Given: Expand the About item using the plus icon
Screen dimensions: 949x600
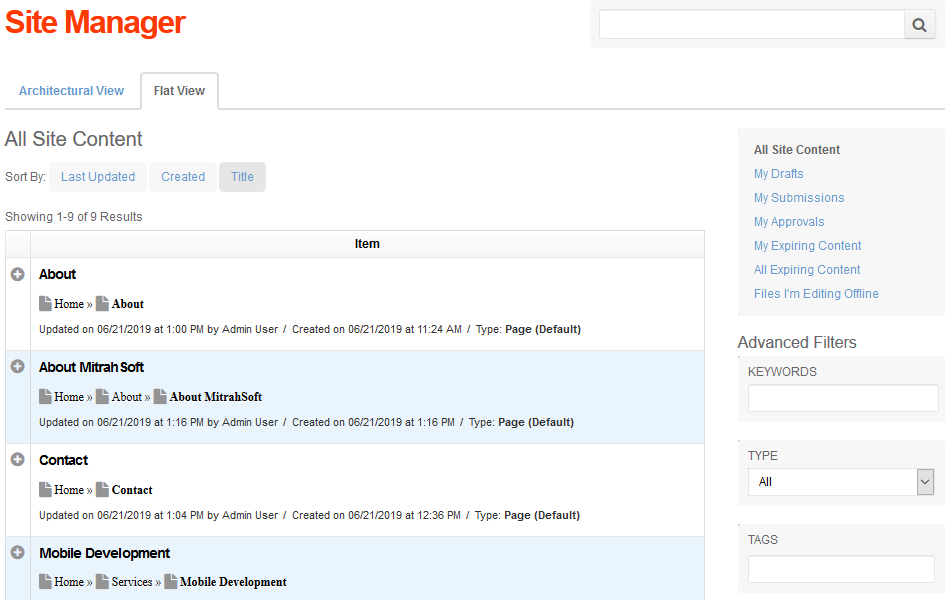Looking at the screenshot, I should 16,273.
